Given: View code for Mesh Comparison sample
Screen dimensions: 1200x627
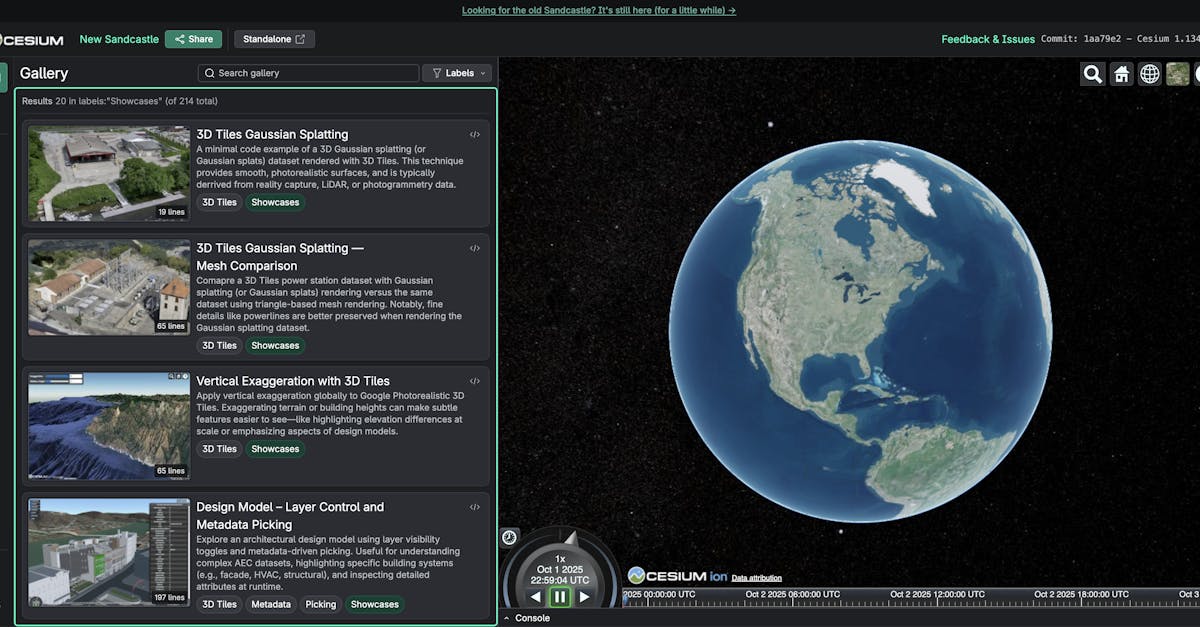Looking at the screenshot, I should point(475,248).
